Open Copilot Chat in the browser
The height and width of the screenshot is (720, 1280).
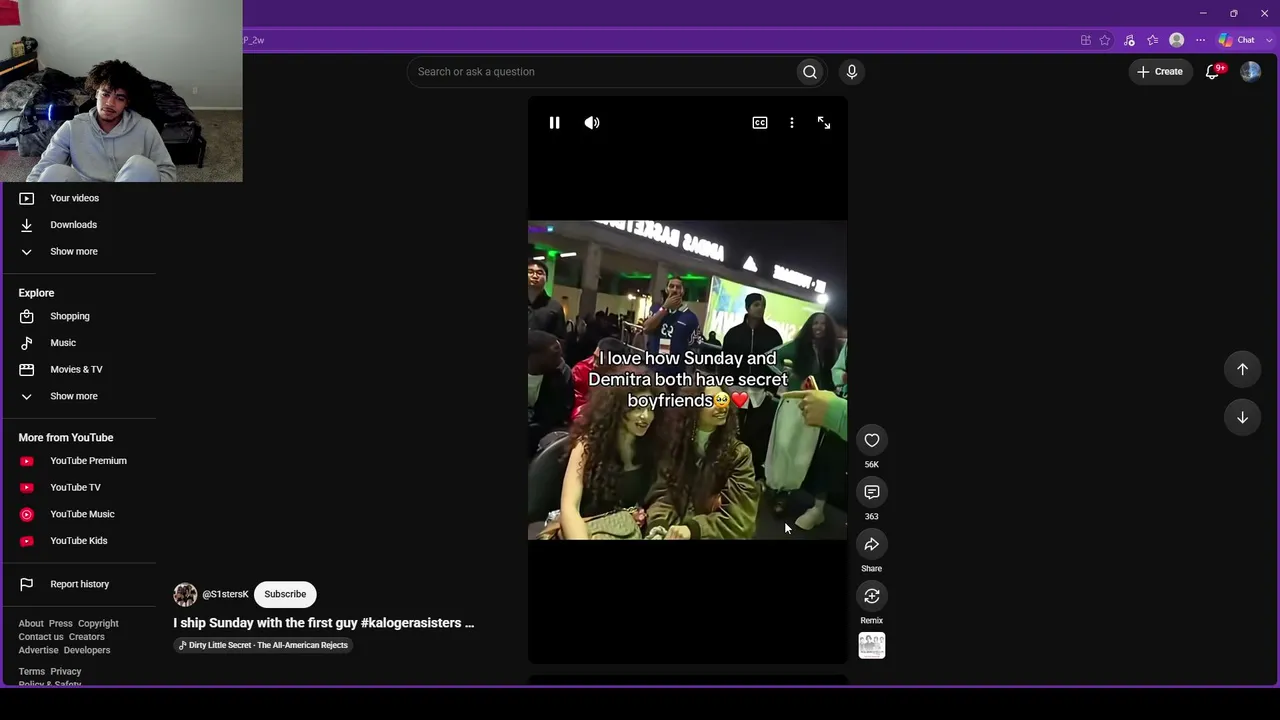1237,40
